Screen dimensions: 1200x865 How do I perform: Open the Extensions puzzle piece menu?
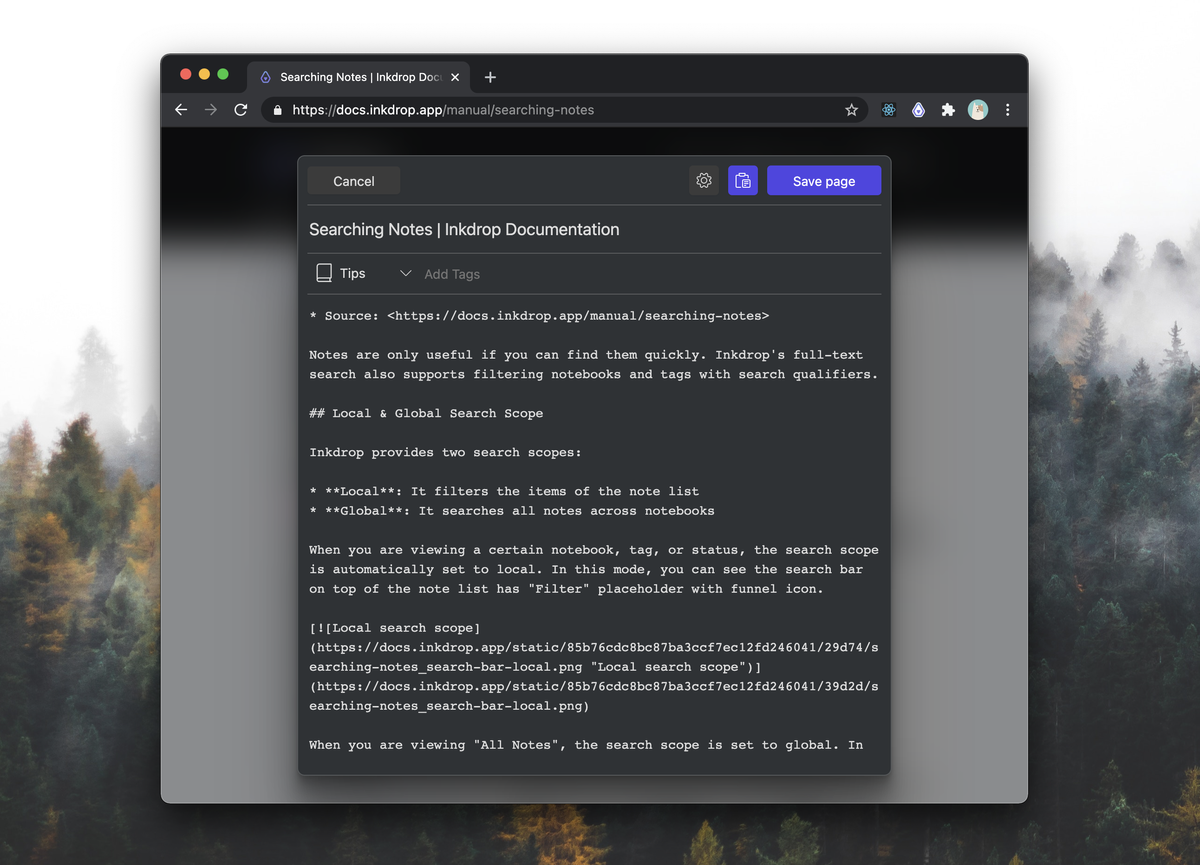click(948, 110)
